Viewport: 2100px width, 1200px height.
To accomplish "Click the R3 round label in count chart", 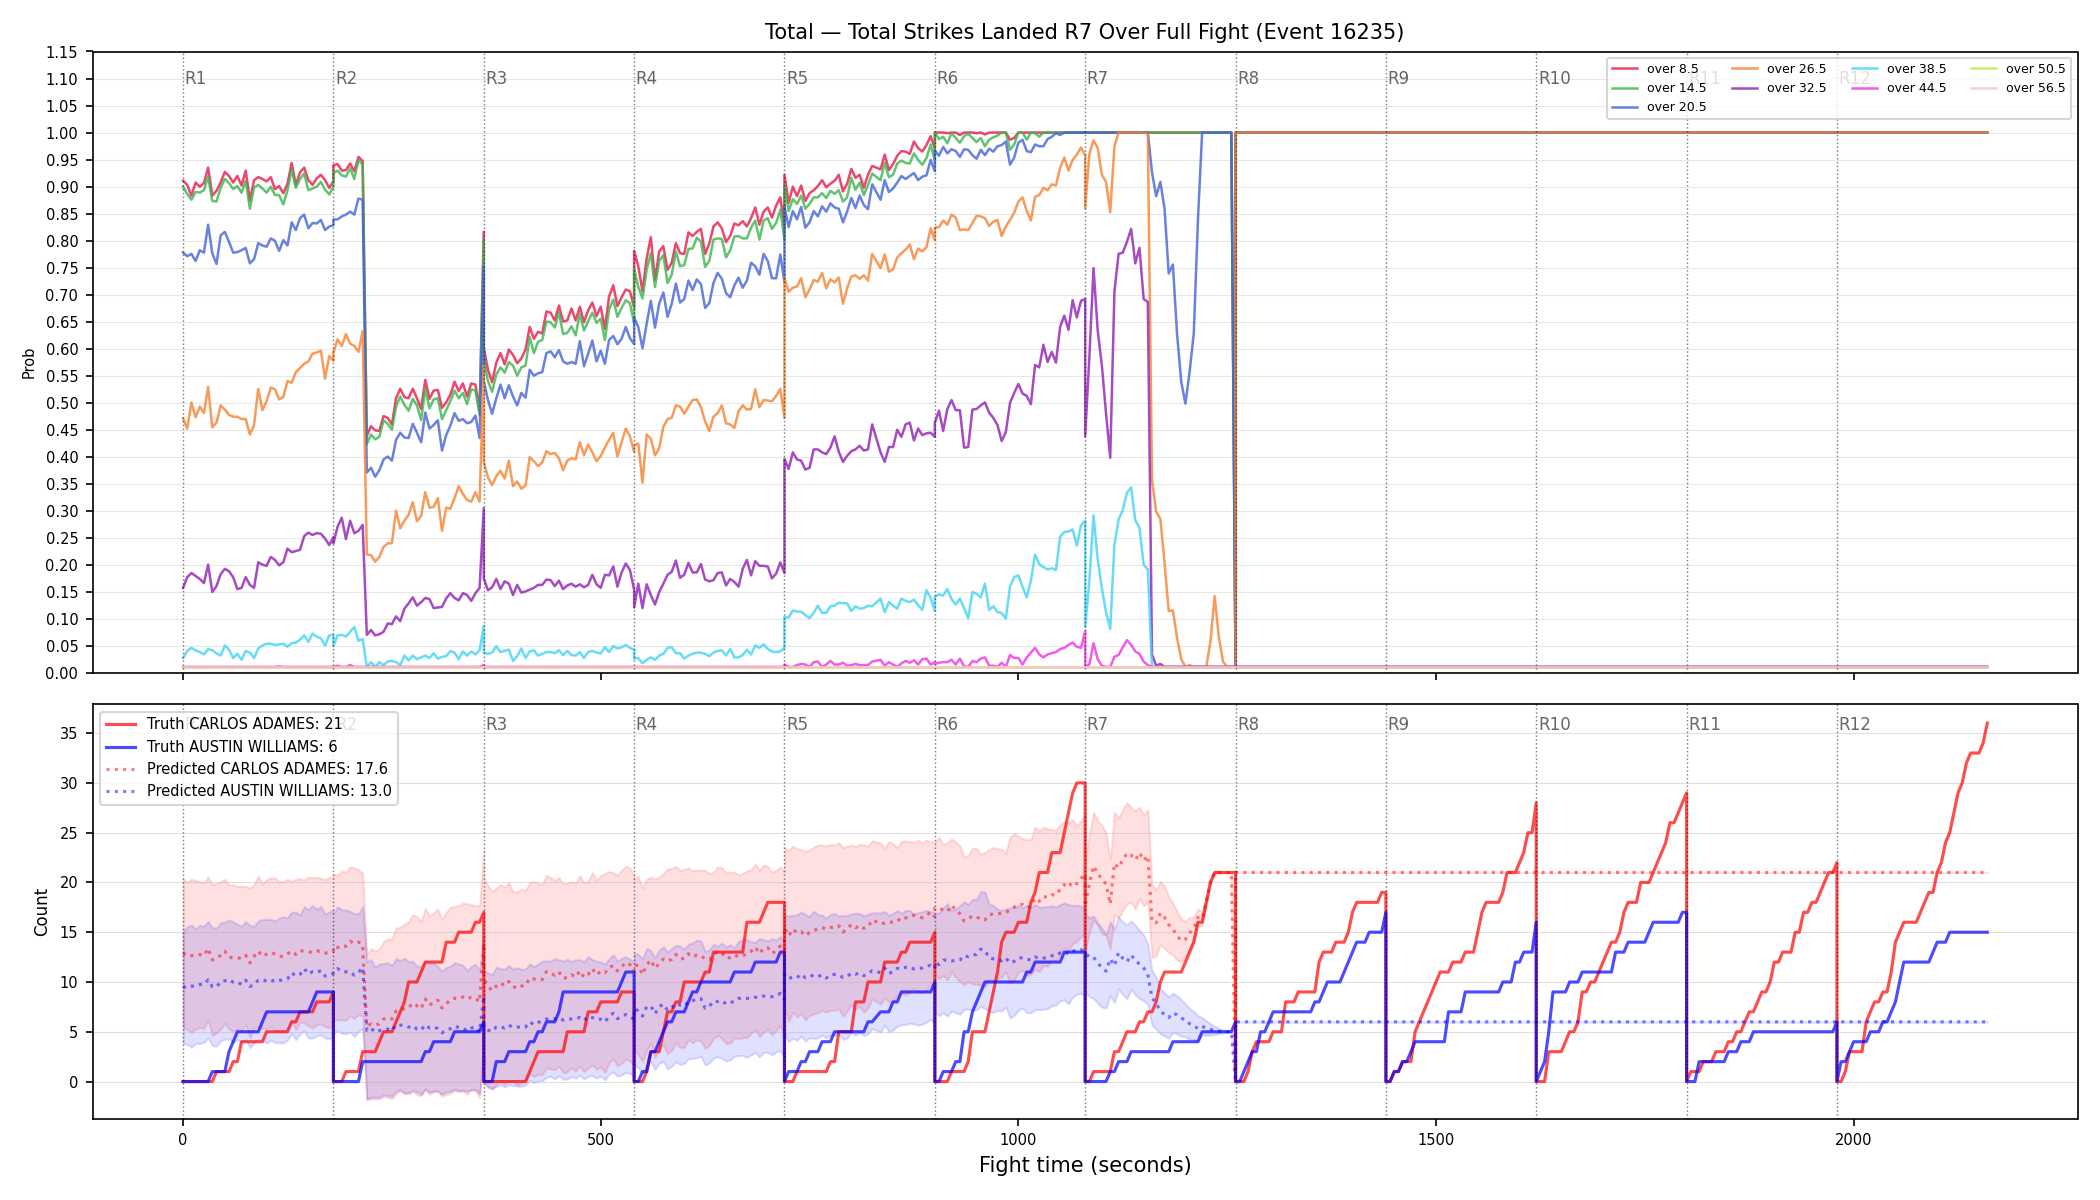I will (x=496, y=724).
